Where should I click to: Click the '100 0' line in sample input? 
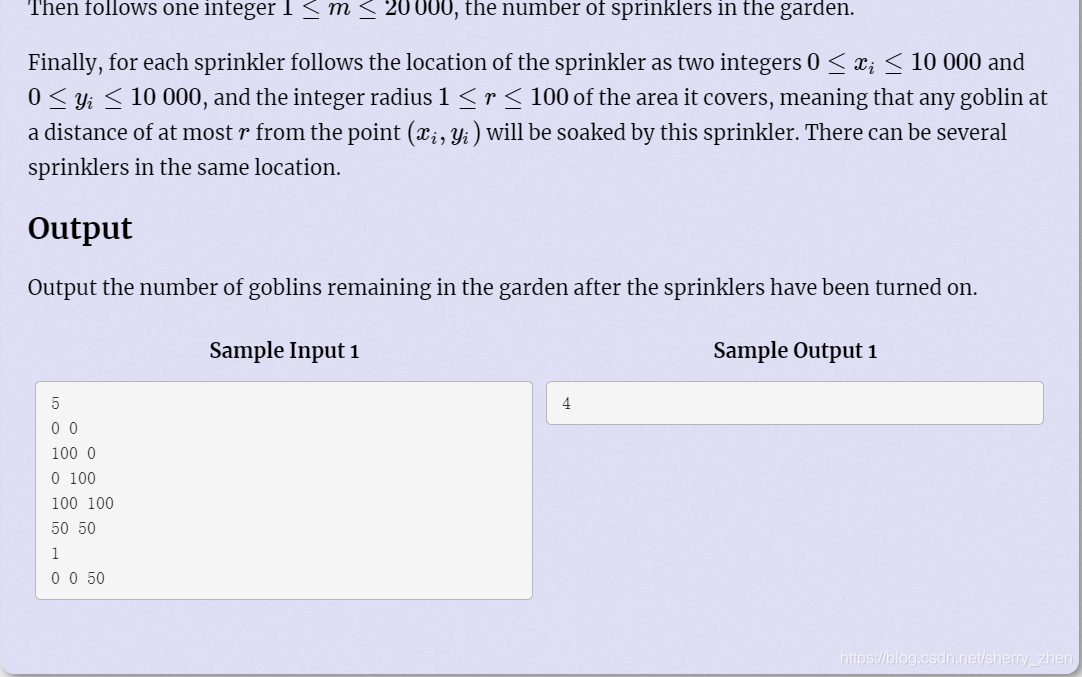(73, 453)
